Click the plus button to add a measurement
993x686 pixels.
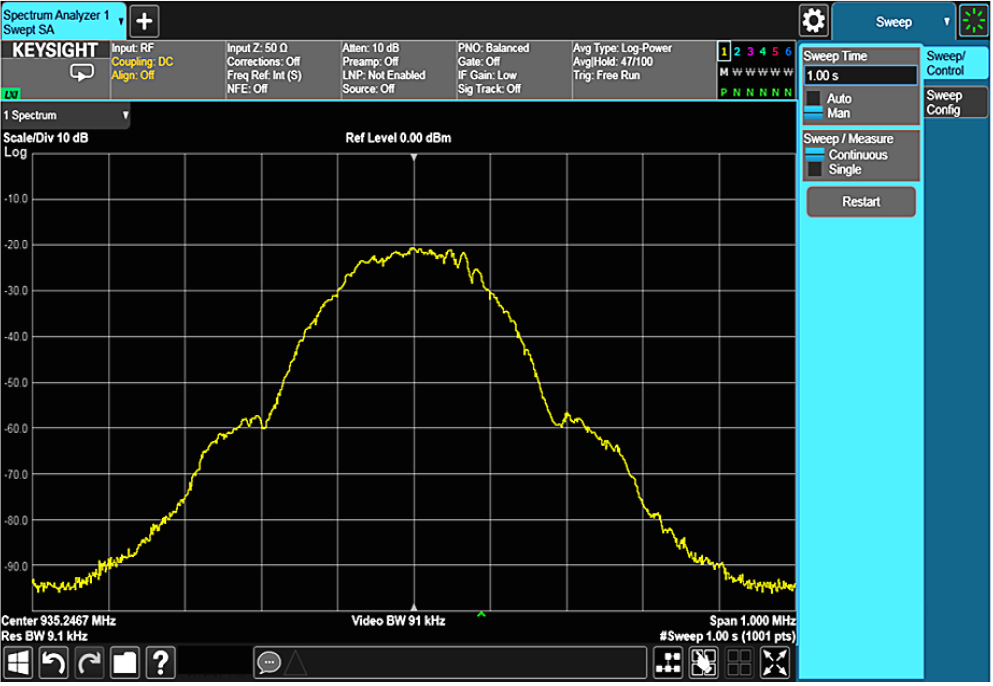[146, 21]
